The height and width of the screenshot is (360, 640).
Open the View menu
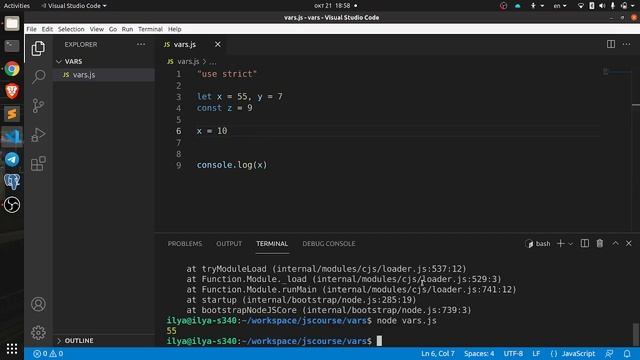pos(97,29)
